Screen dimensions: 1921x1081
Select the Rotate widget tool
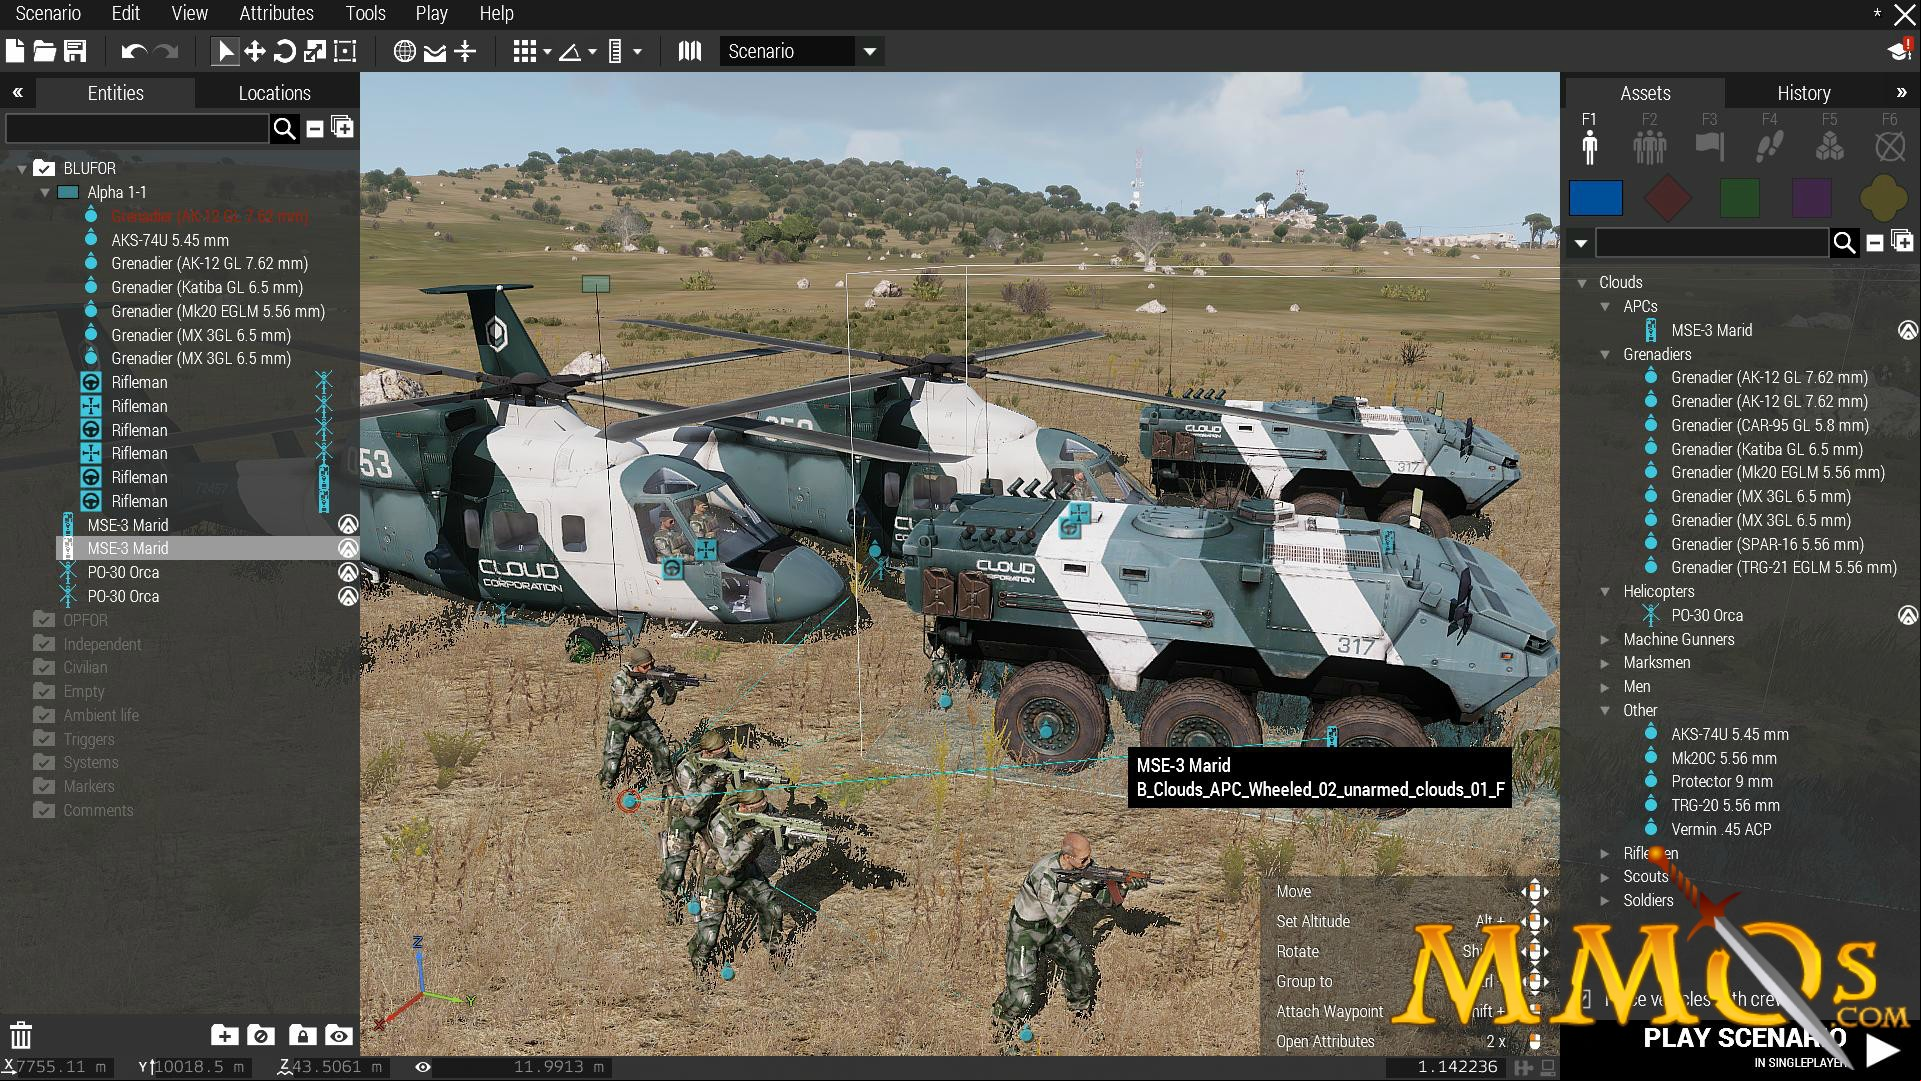285,51
